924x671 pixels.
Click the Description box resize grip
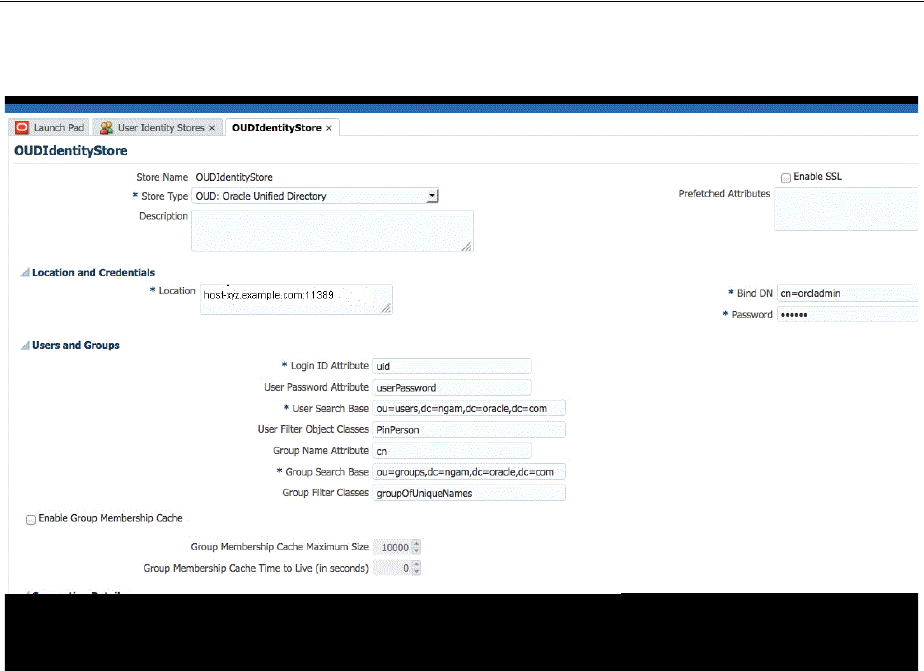[x=467, y=246]
